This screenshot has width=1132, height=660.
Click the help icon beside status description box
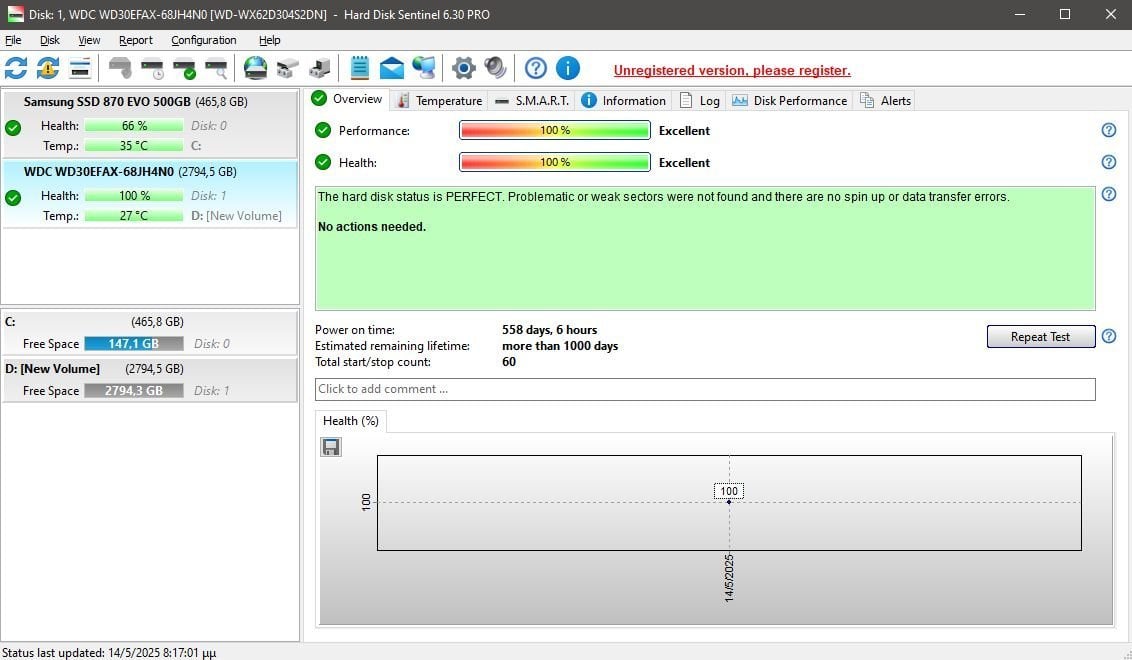(1109, 194)
